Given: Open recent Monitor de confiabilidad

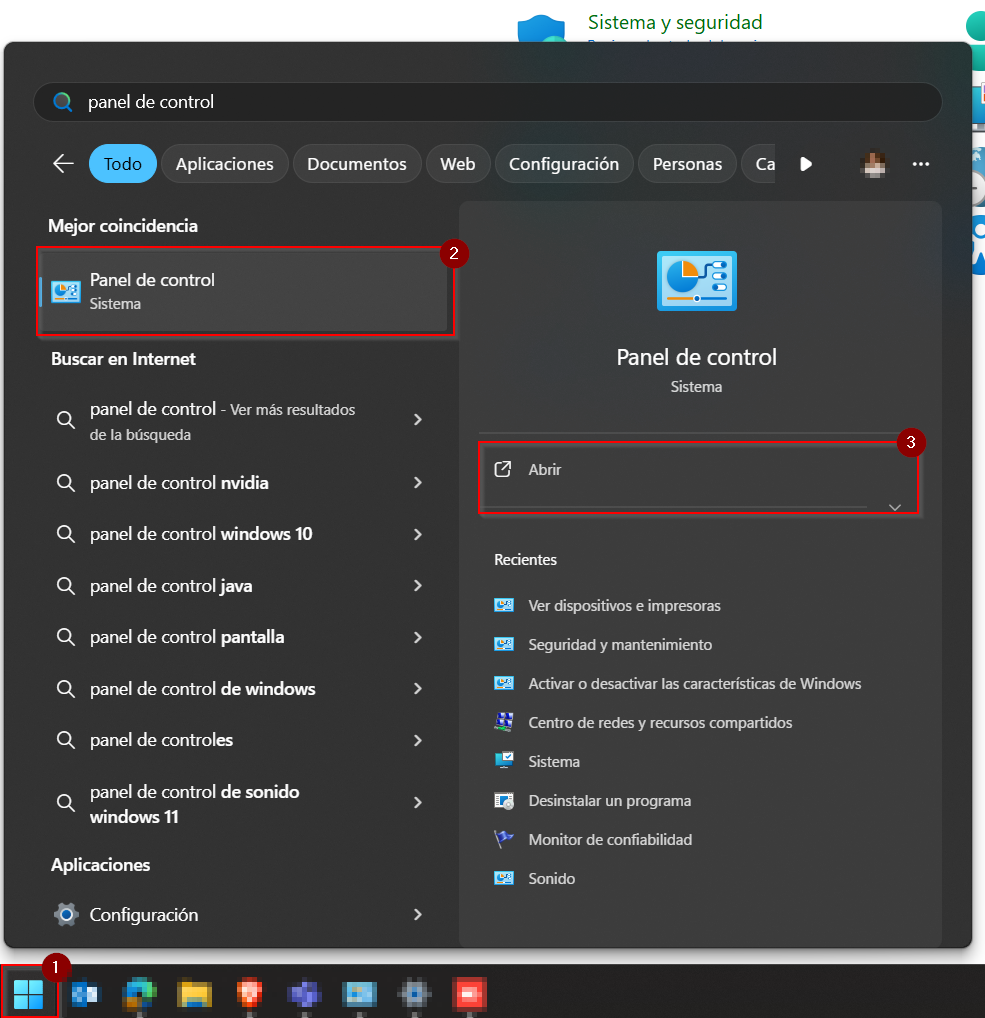Looking at the screenshot, I should pyautogui.click(x=610, y=839).
